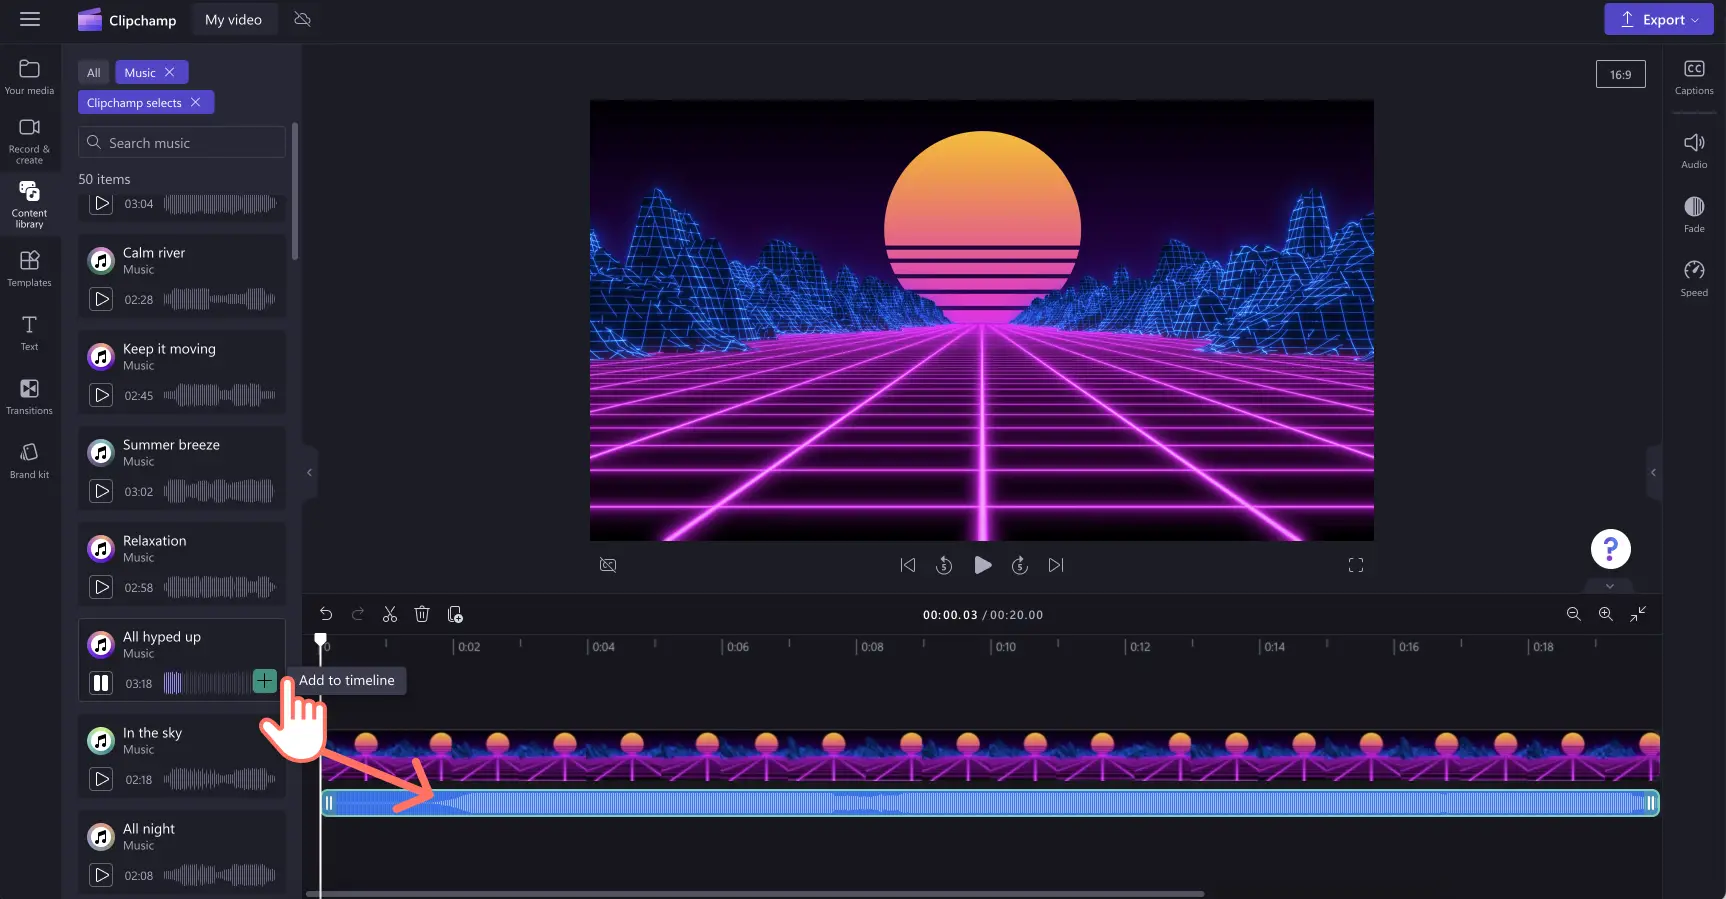Play preview of Calm river track
This screenshot has width=1726, height=899.
click(101, 299)
